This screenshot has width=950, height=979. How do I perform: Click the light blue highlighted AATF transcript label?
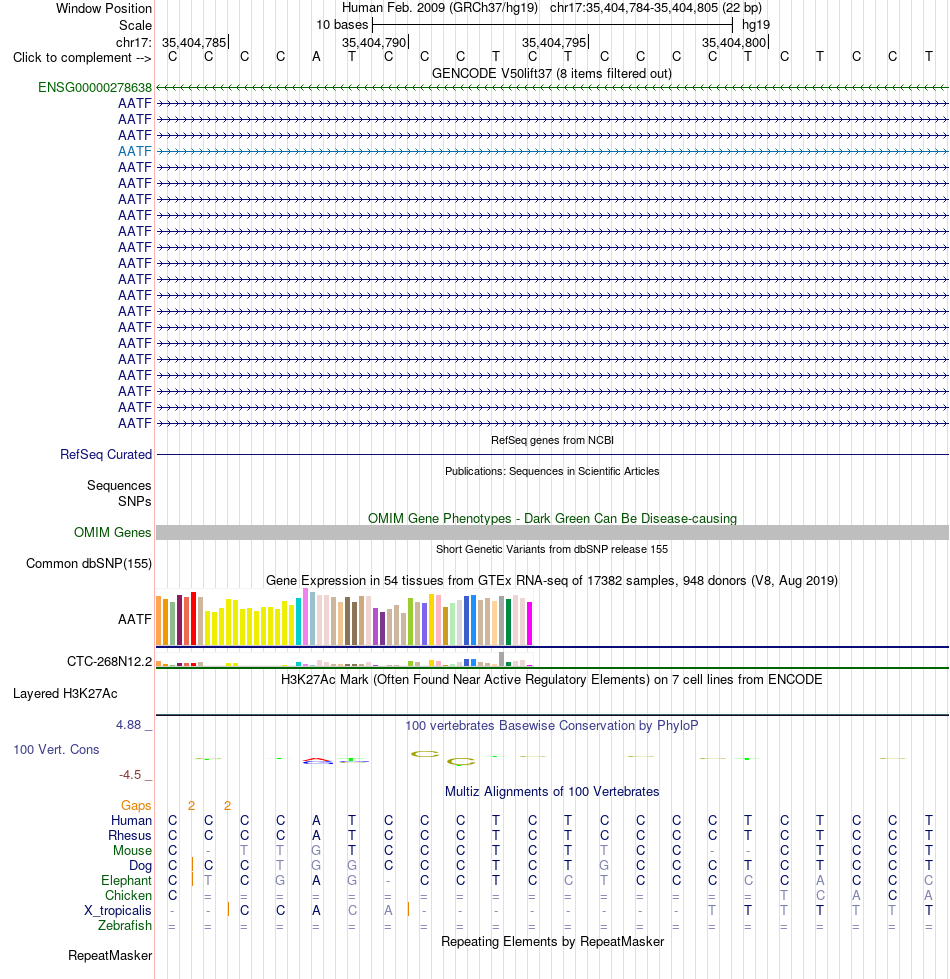pos(135,151)
